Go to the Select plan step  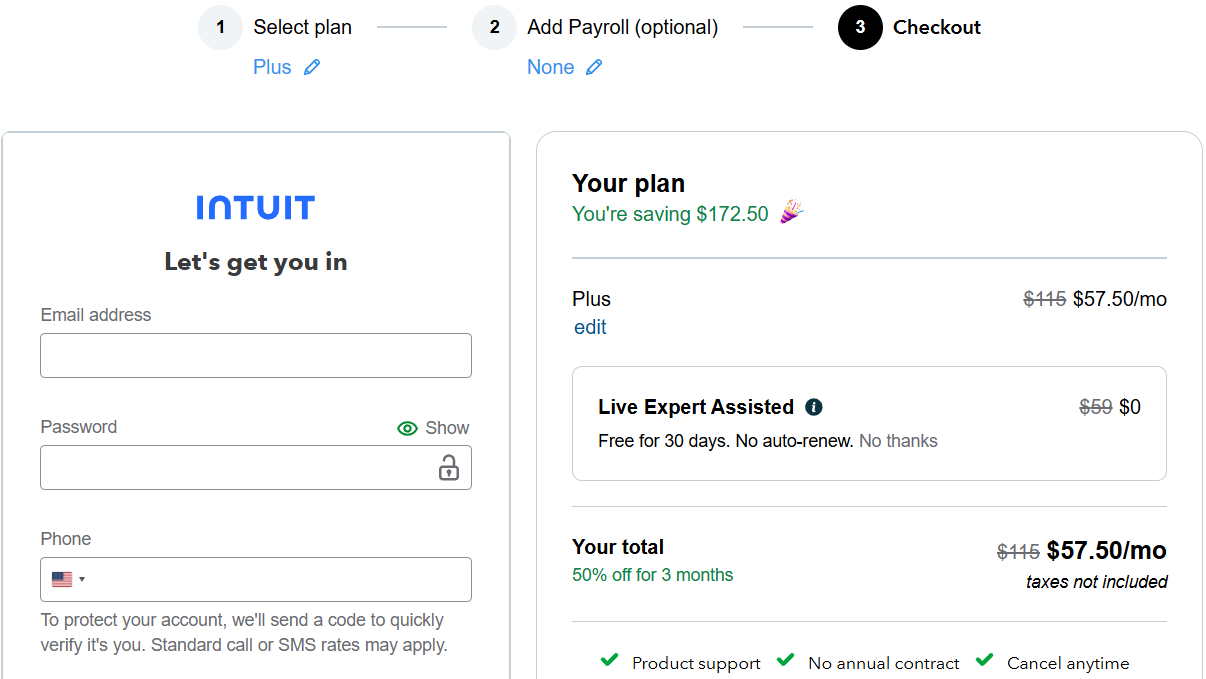click(x=302, y=27)
